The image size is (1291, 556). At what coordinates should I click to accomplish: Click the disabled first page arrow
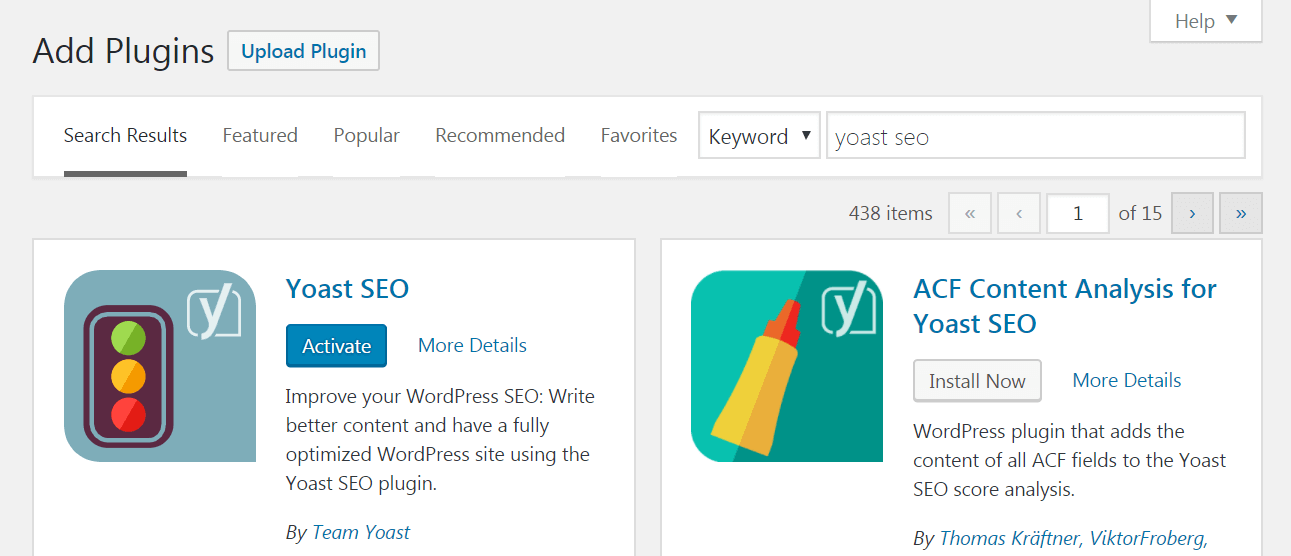click(970, 213)
